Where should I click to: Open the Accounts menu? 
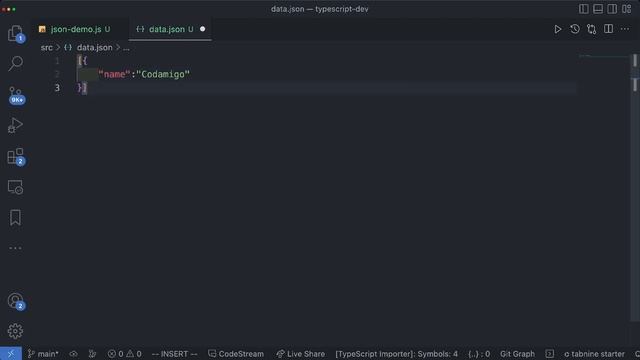coord(16,301)
